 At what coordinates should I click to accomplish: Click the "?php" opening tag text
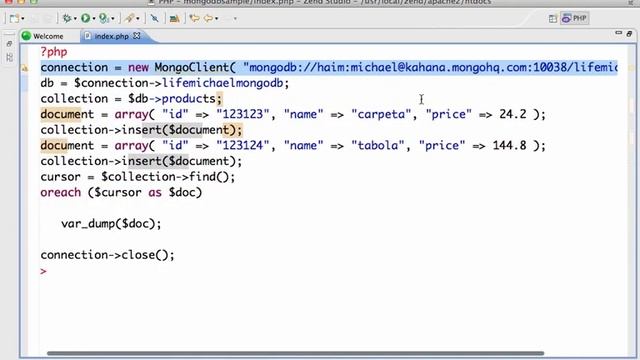[54, 52]
